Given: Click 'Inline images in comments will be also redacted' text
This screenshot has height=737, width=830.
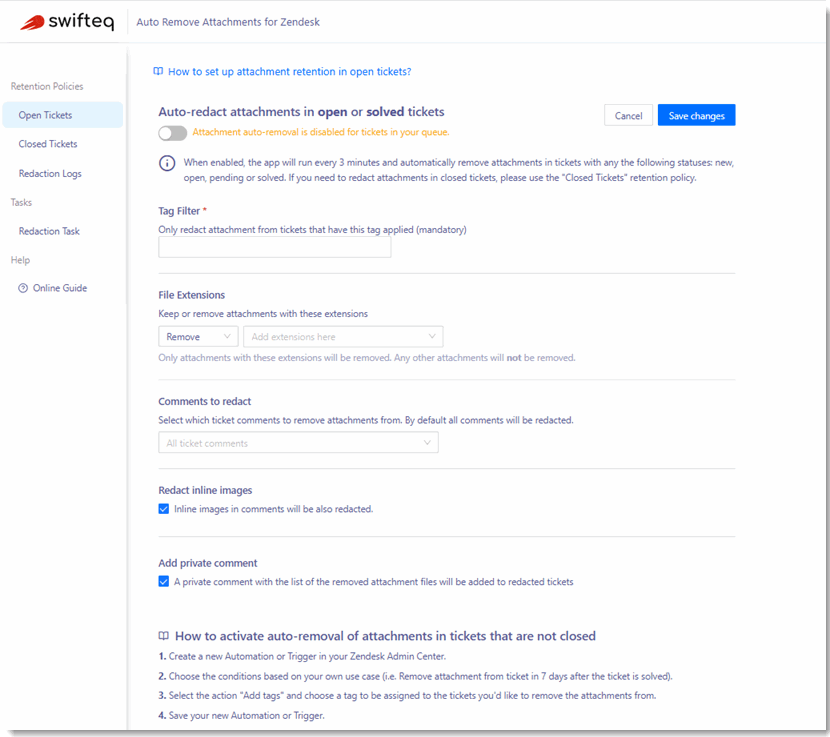Looking at the screenshot, I should (274, 509).
